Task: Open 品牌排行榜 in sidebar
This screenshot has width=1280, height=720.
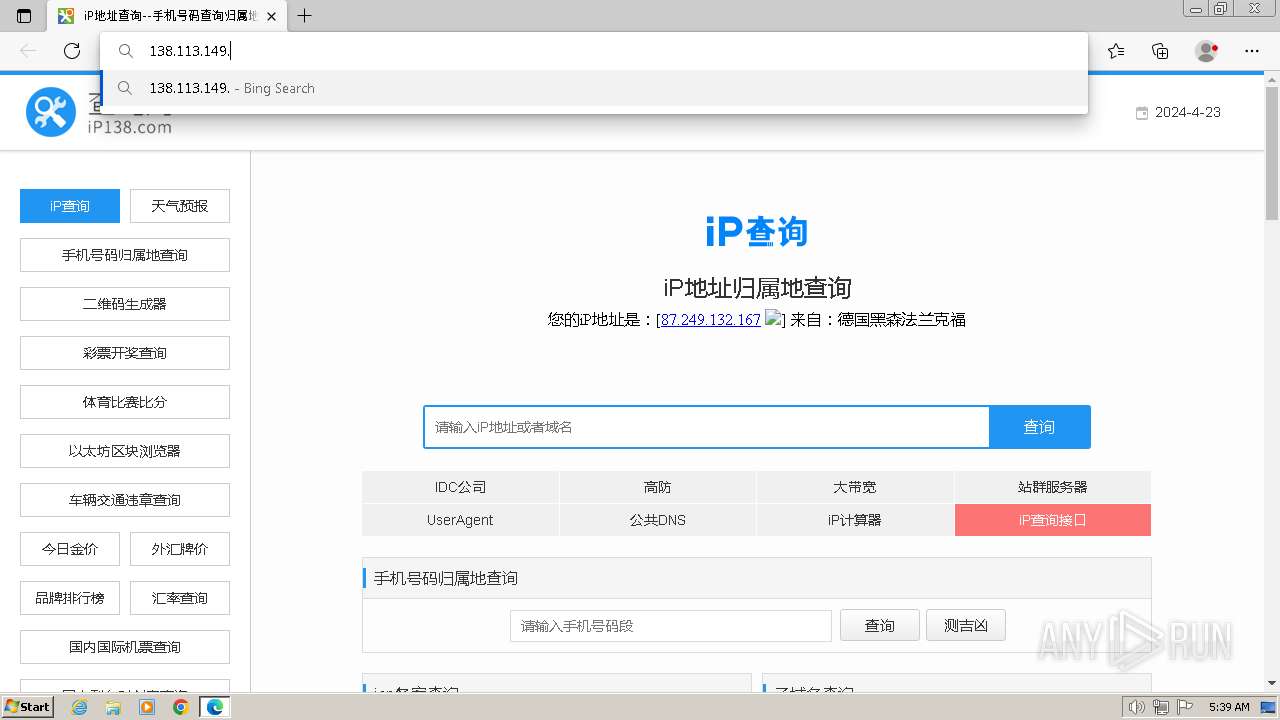Action: pyautogui.click(x=70, y=598)
